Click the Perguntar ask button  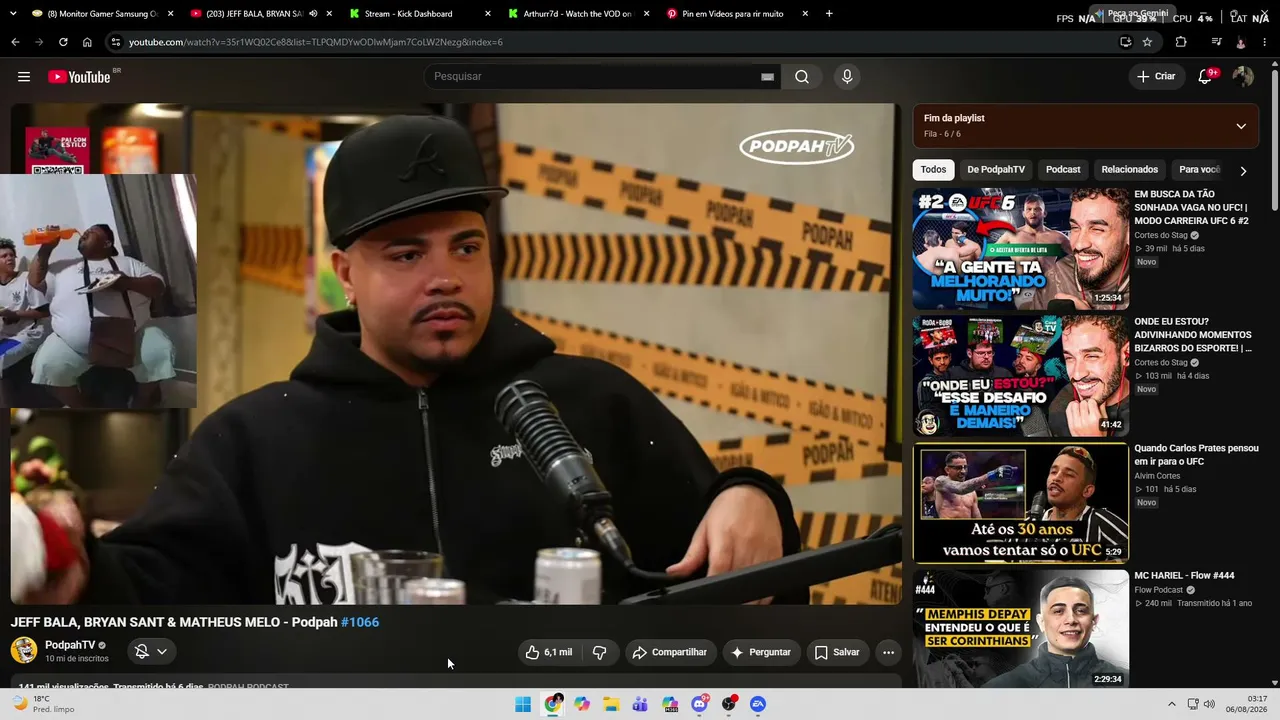point(761,652)
